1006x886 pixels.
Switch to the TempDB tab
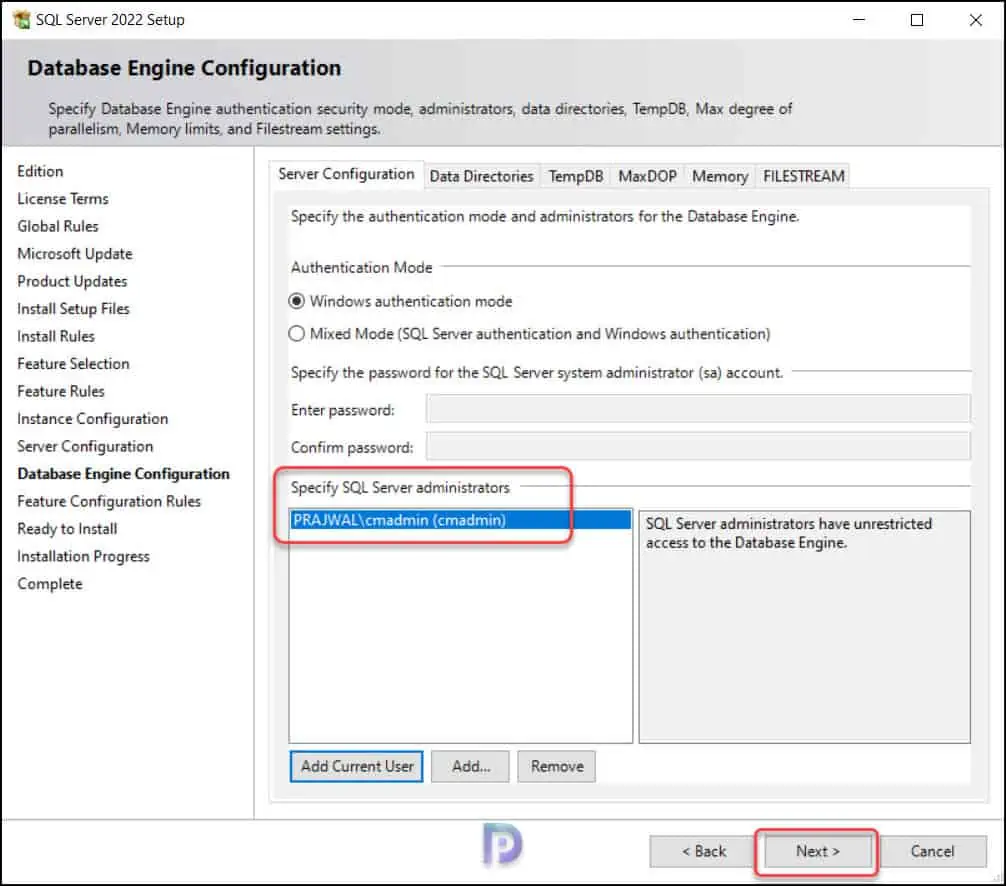pyautogui.click(x=575, y=176)
